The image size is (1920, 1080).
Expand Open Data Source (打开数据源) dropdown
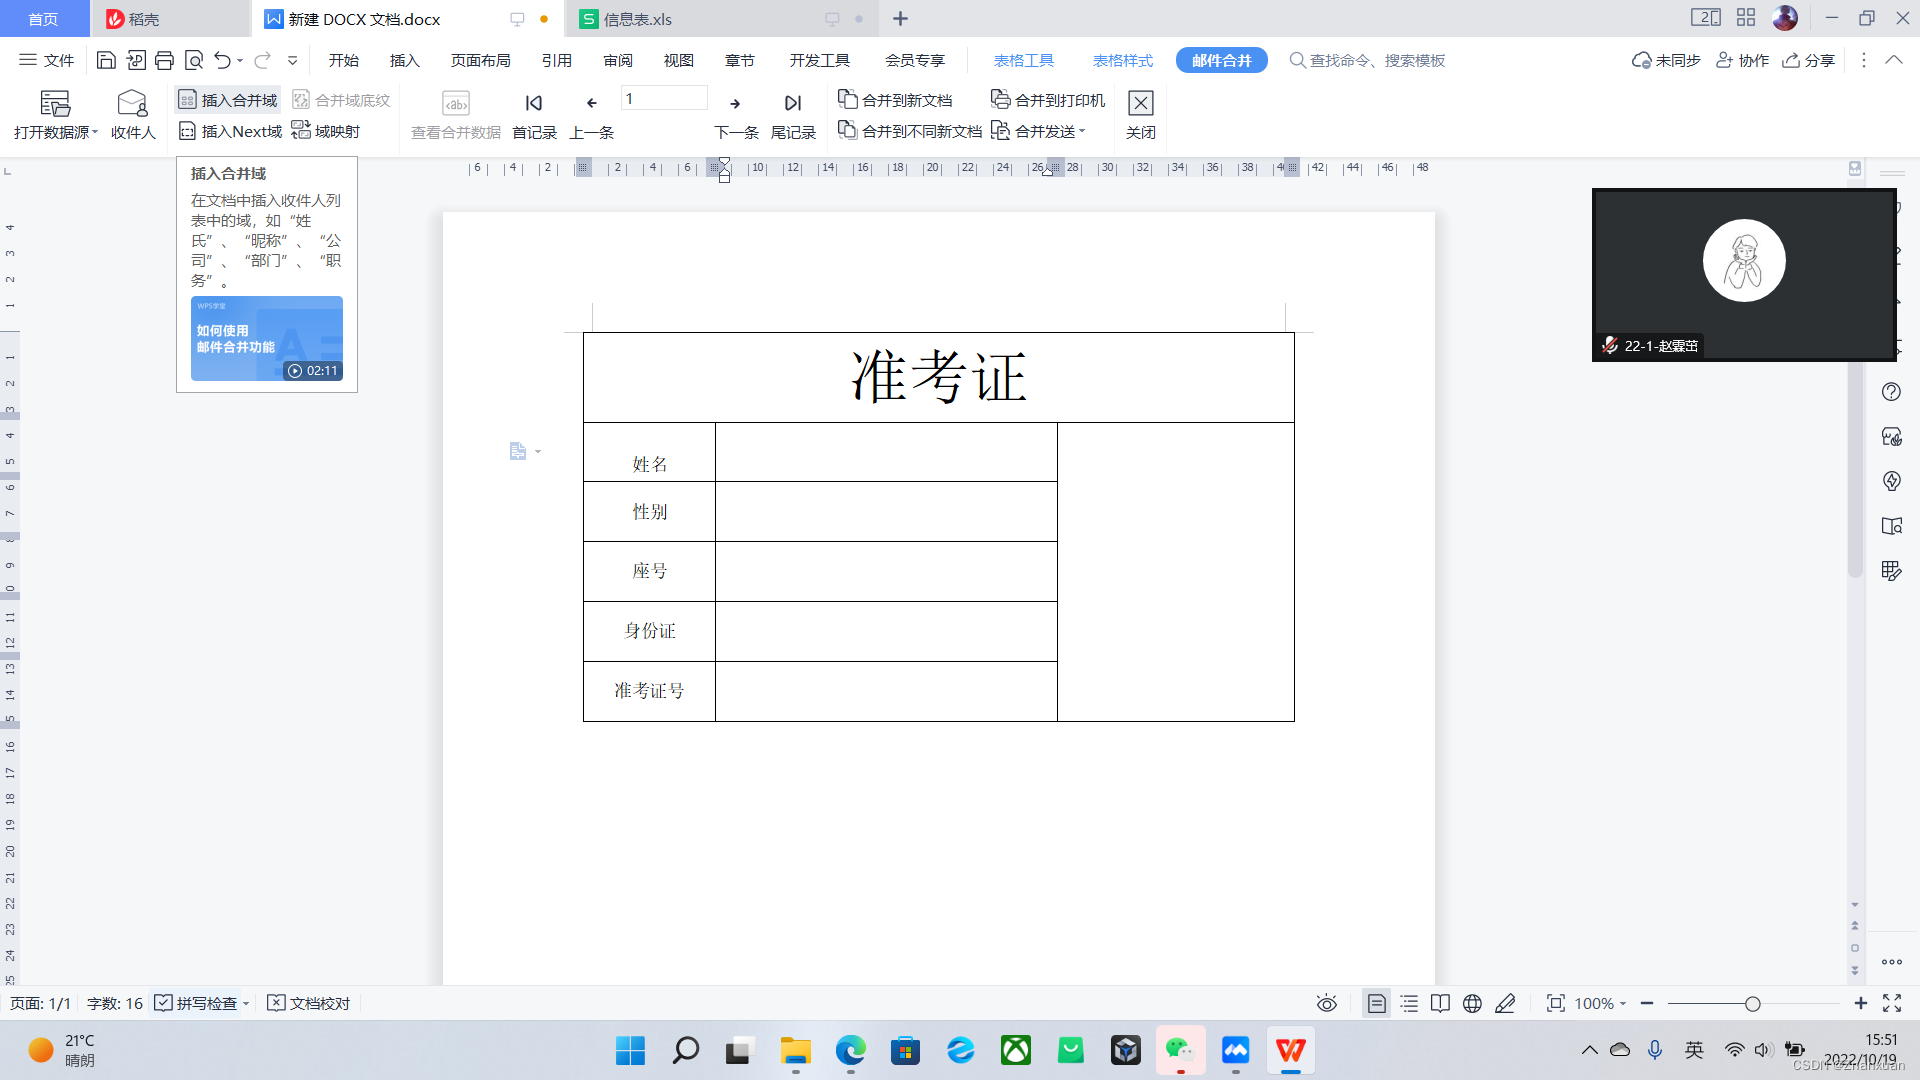tap(95, 132)
